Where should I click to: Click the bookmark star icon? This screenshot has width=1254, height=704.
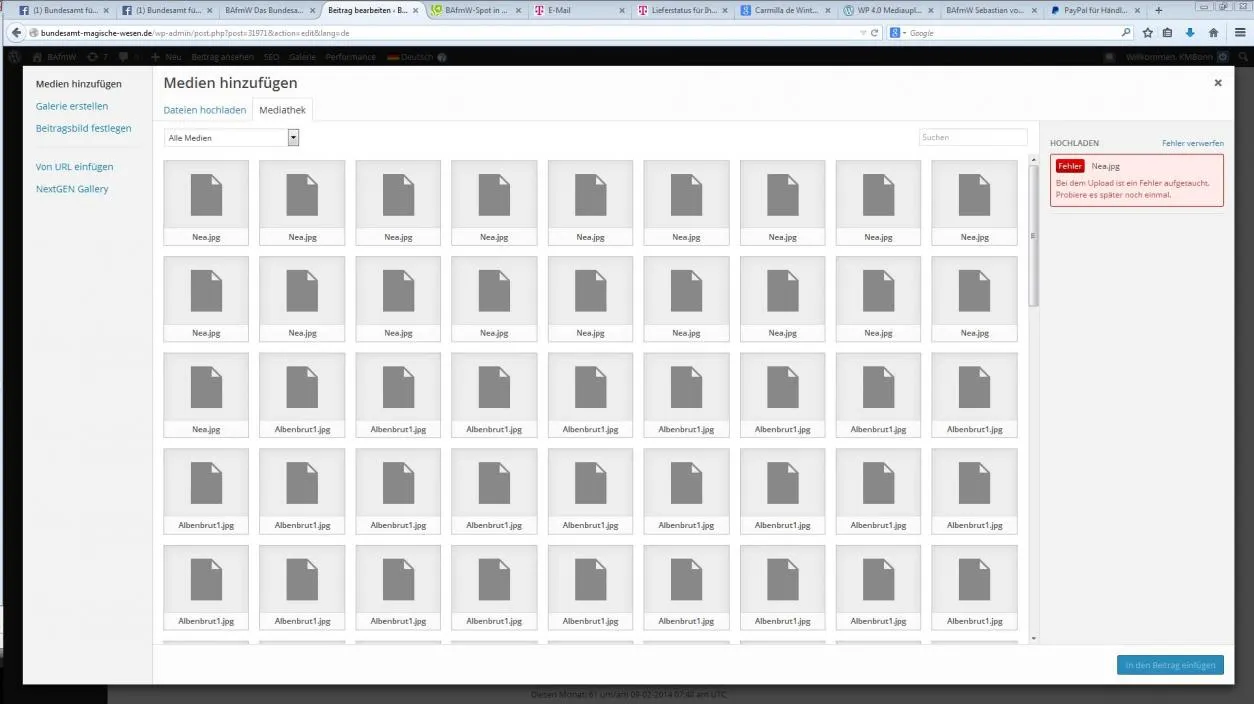coord(1147,32)
